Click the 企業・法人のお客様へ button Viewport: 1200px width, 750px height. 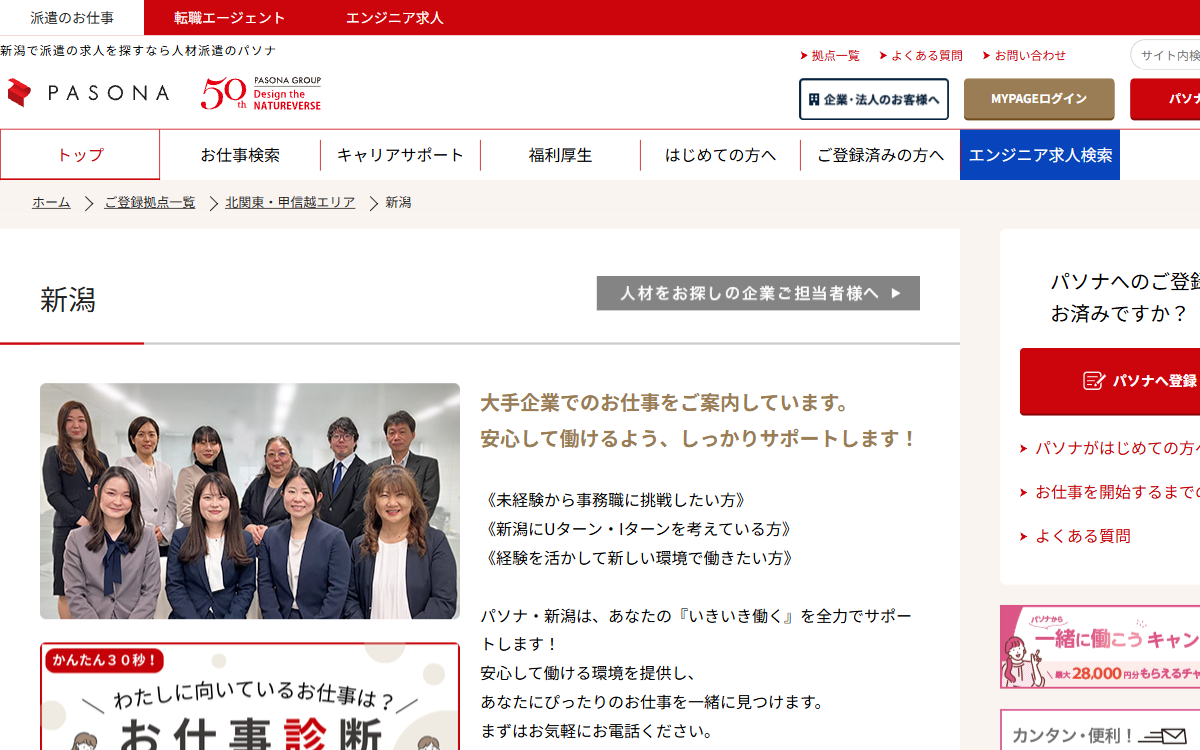874,99
